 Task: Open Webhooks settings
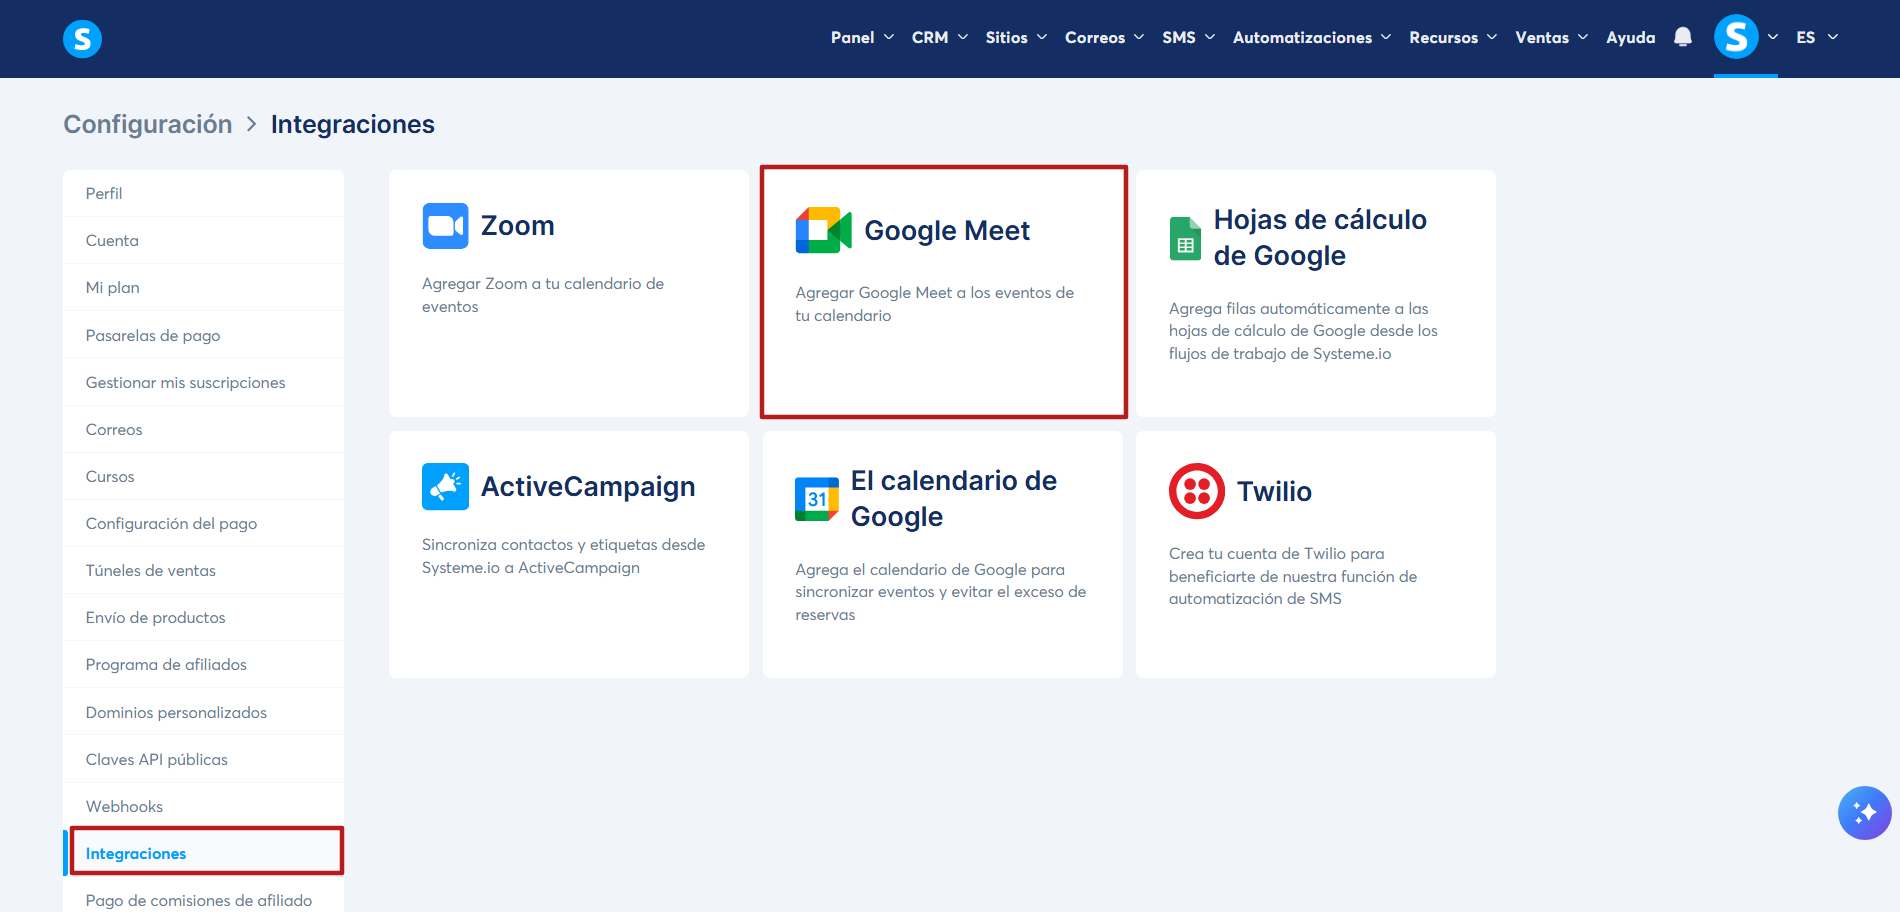[204, 806]
